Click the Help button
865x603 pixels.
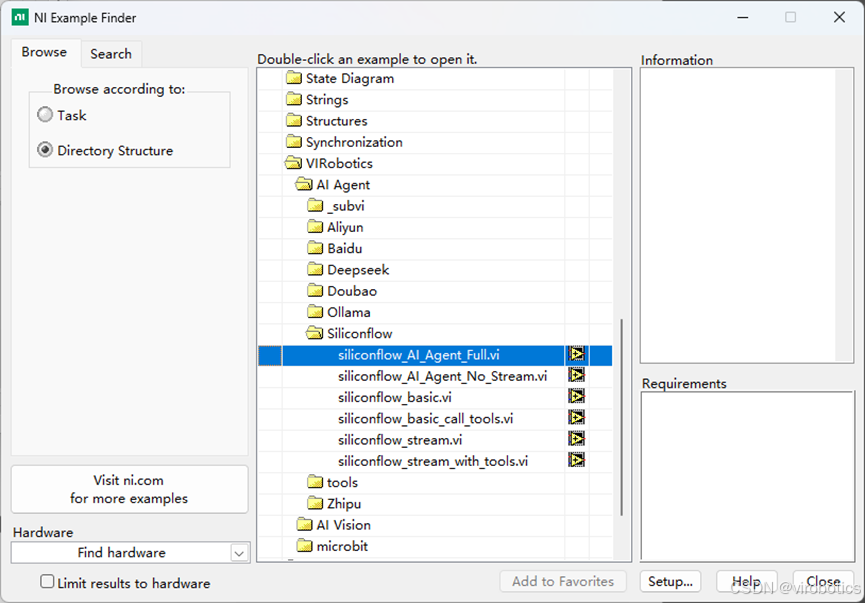(746, 581)
